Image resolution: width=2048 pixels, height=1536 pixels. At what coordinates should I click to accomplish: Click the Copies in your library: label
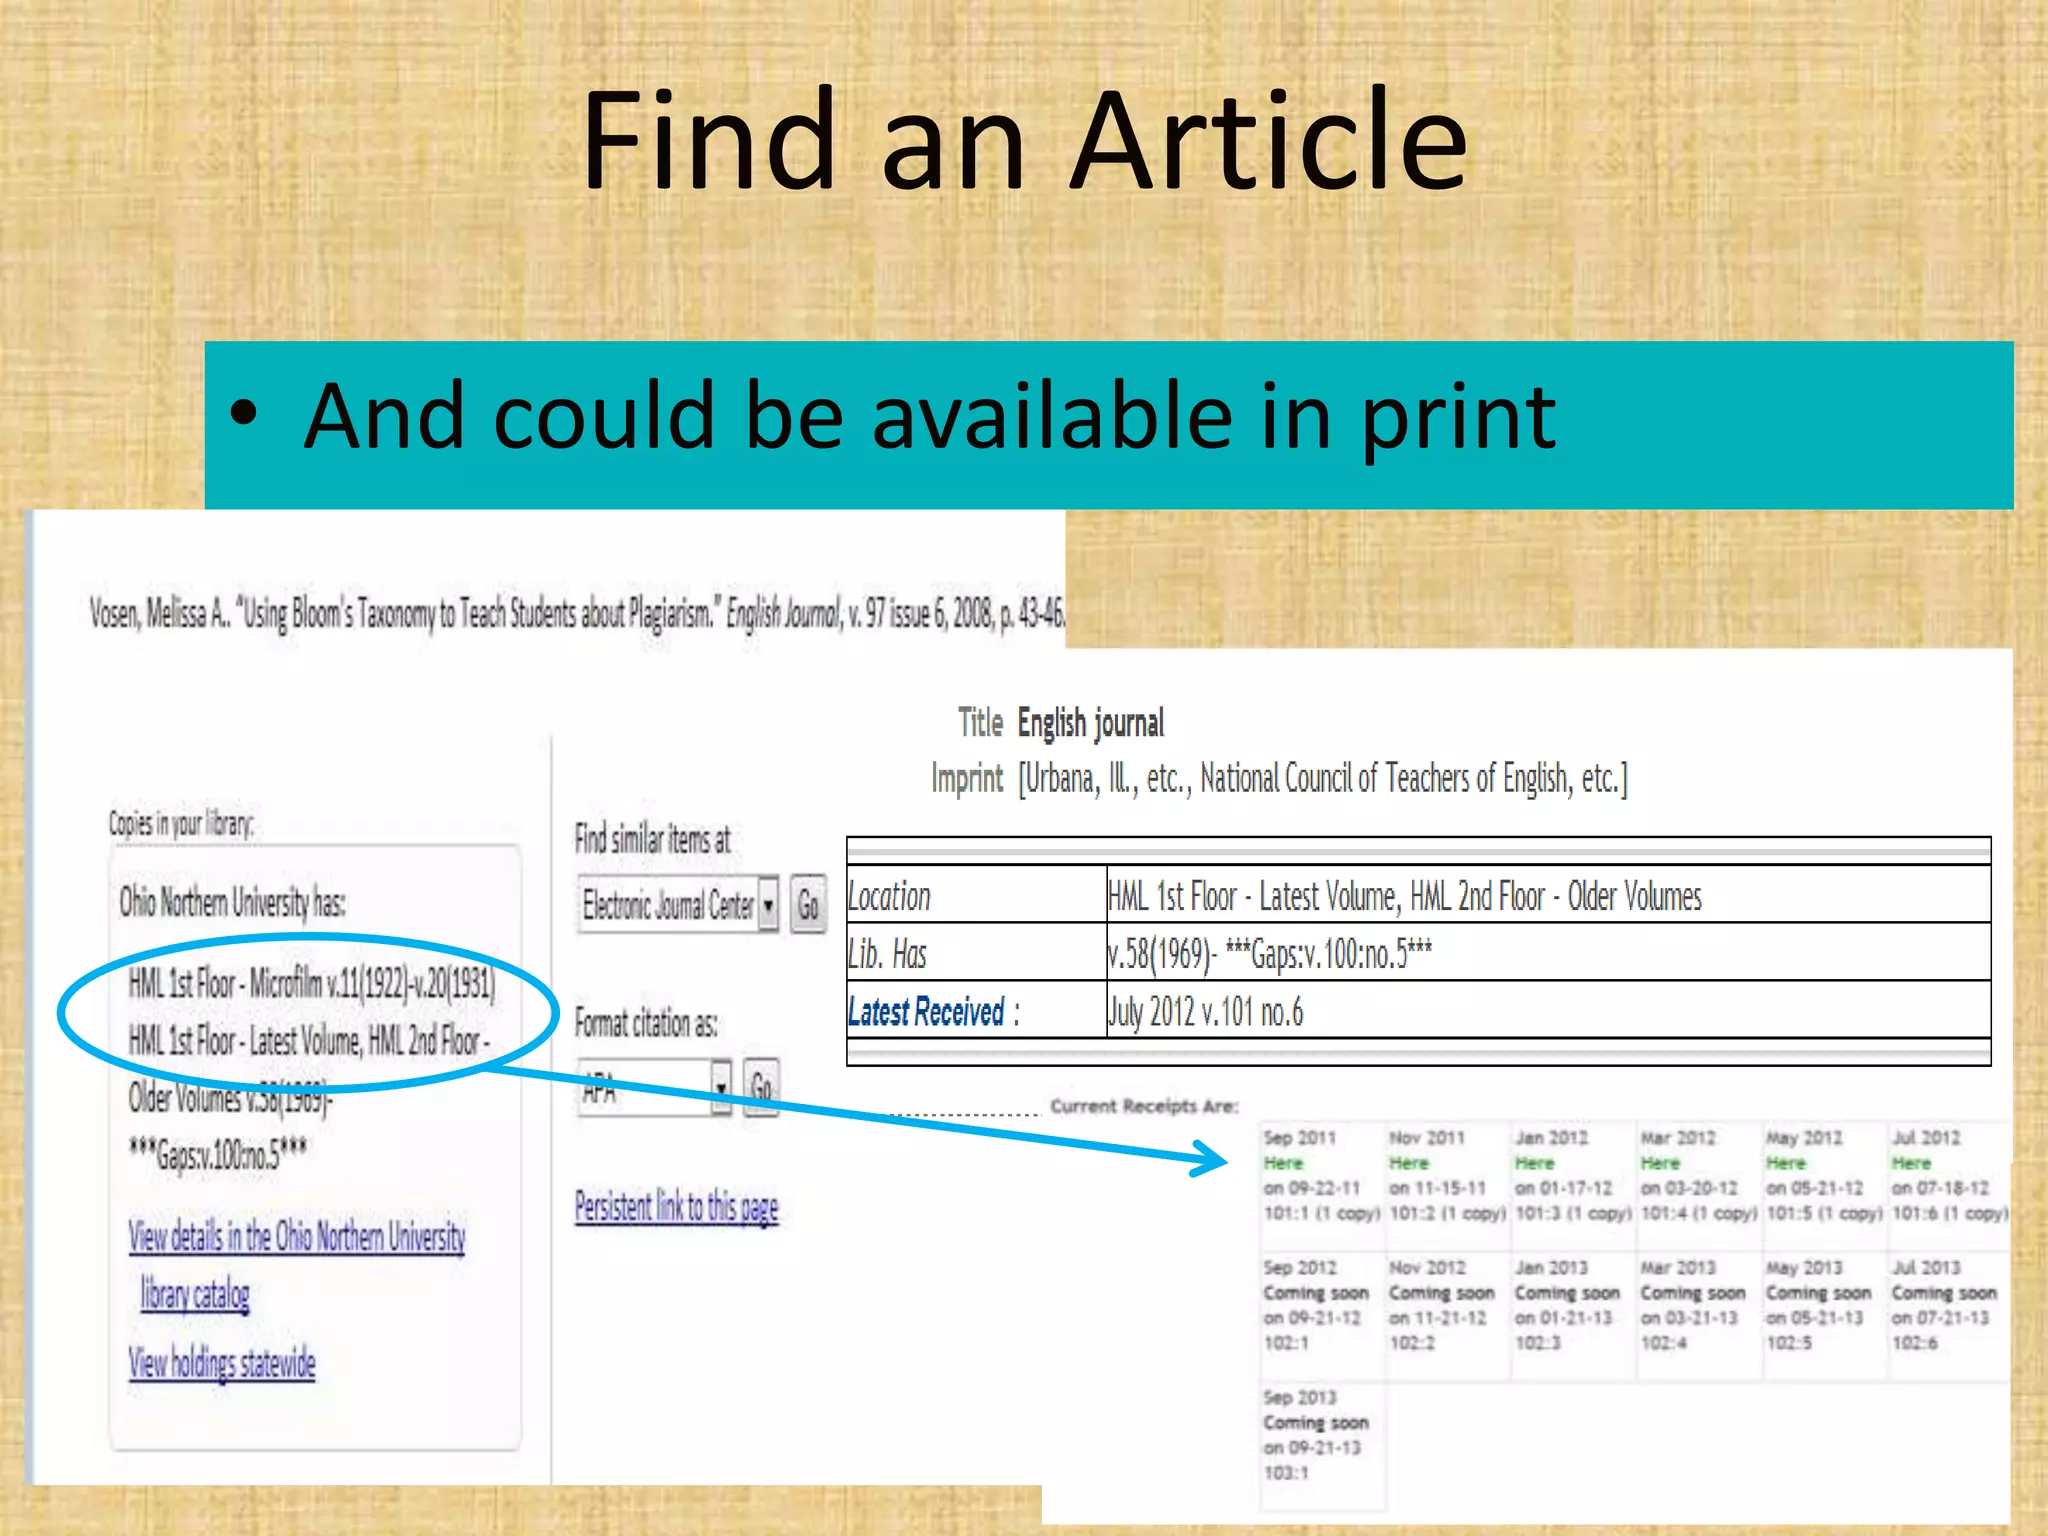[181, 823]
